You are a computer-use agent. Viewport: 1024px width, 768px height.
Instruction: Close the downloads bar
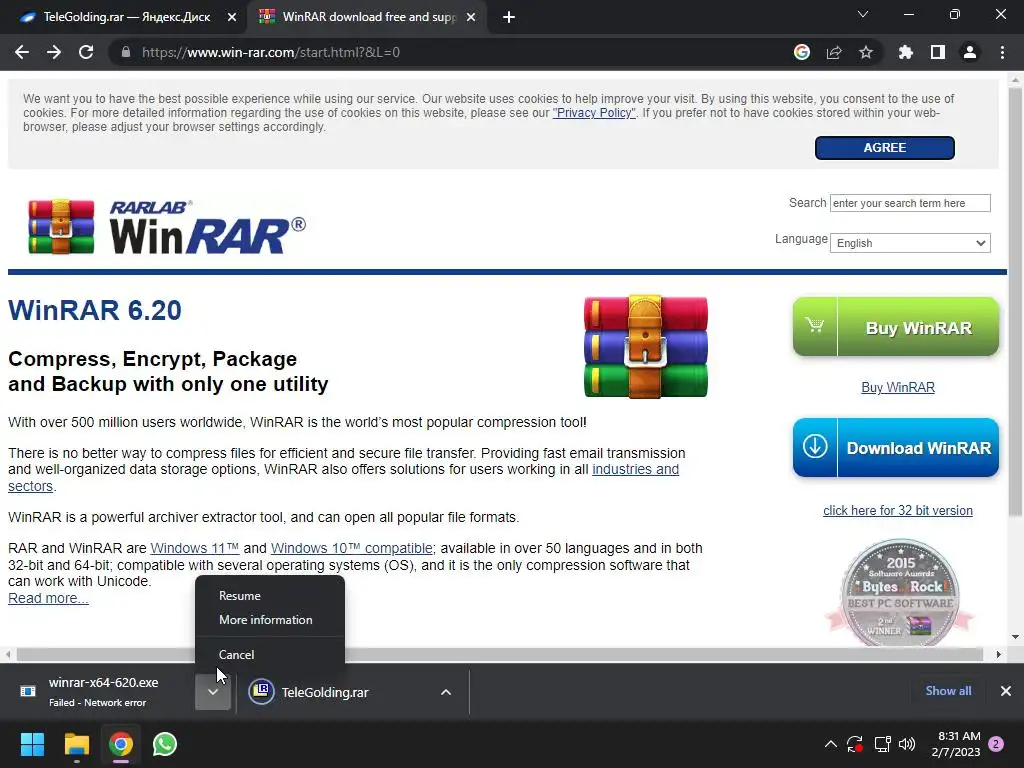coord(1006,691)
